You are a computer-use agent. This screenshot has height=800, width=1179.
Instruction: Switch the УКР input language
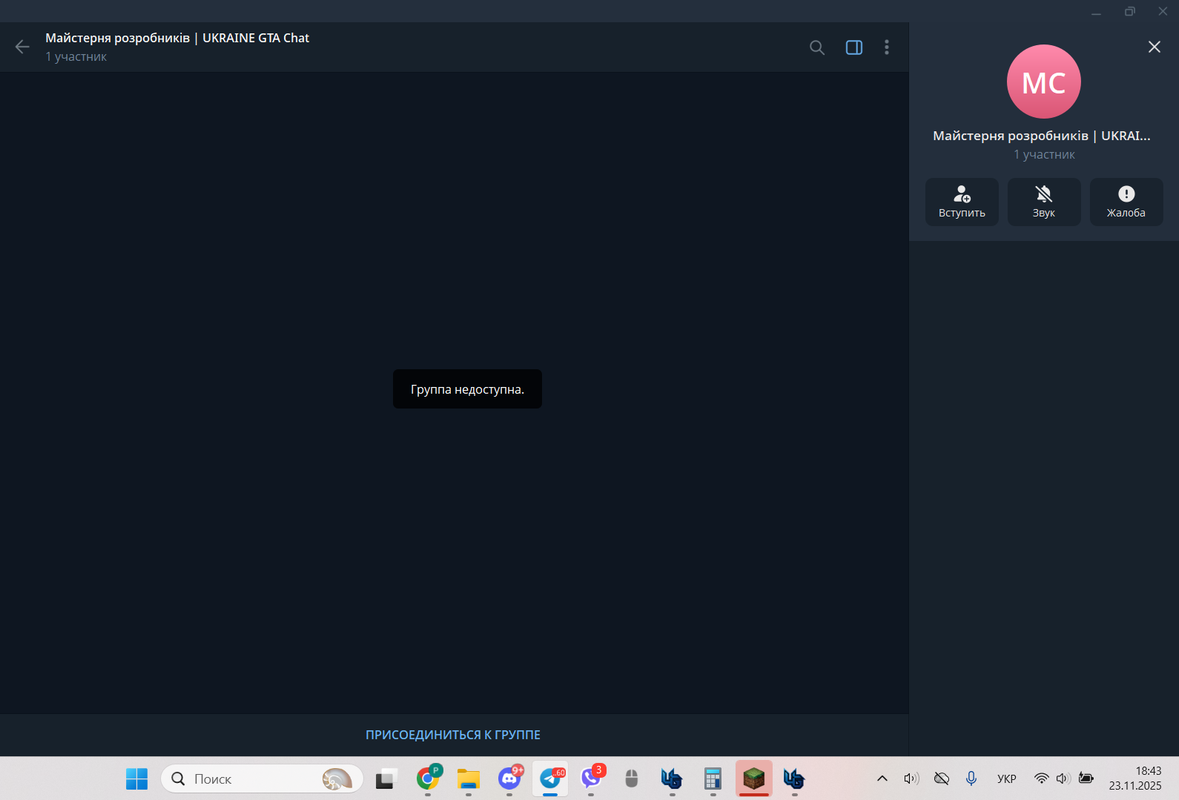click(x=1006, y=779)
